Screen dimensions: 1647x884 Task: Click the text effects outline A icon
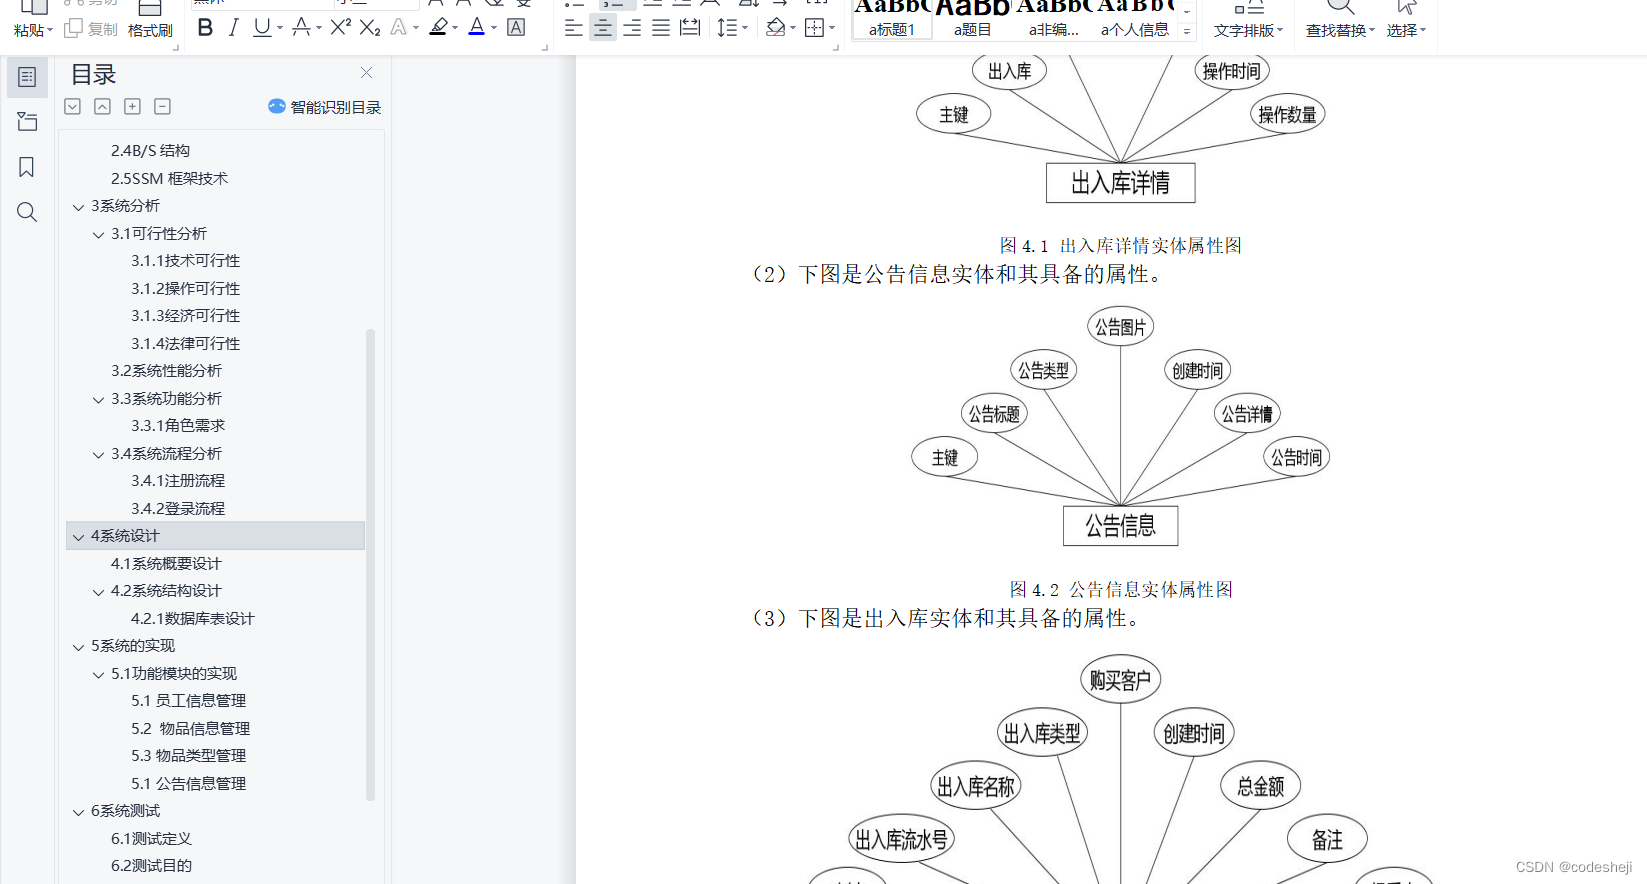click(399, 28)
